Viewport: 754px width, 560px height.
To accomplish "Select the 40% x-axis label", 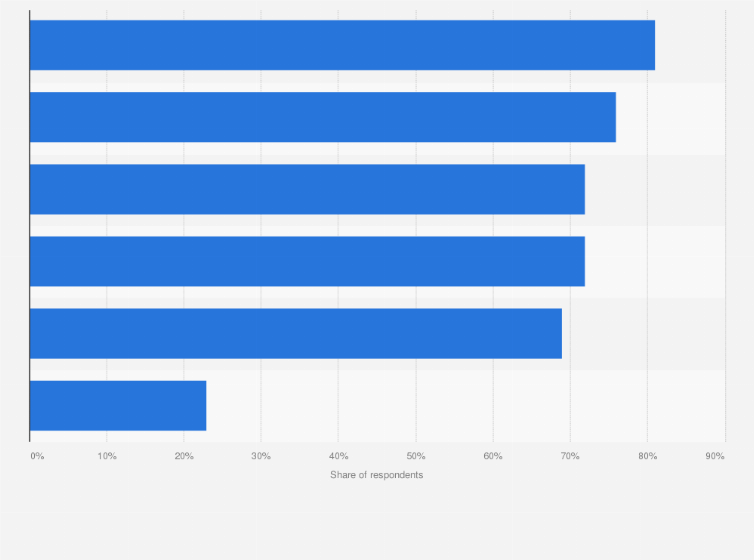I will click(x=339, y=456).
